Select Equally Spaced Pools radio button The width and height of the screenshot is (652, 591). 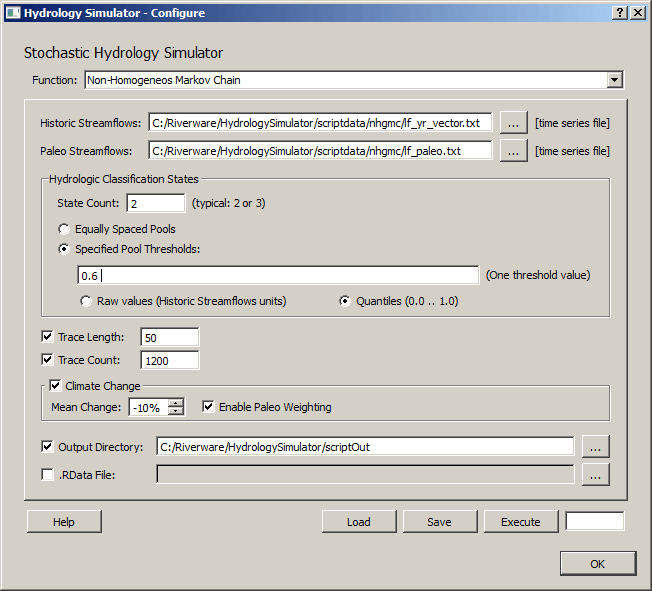64,229
